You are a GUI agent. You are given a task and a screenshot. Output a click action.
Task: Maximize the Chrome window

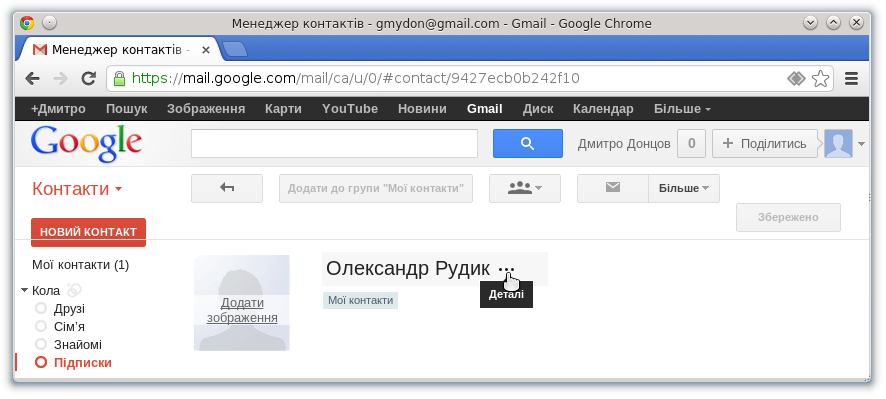click(833, 23)
